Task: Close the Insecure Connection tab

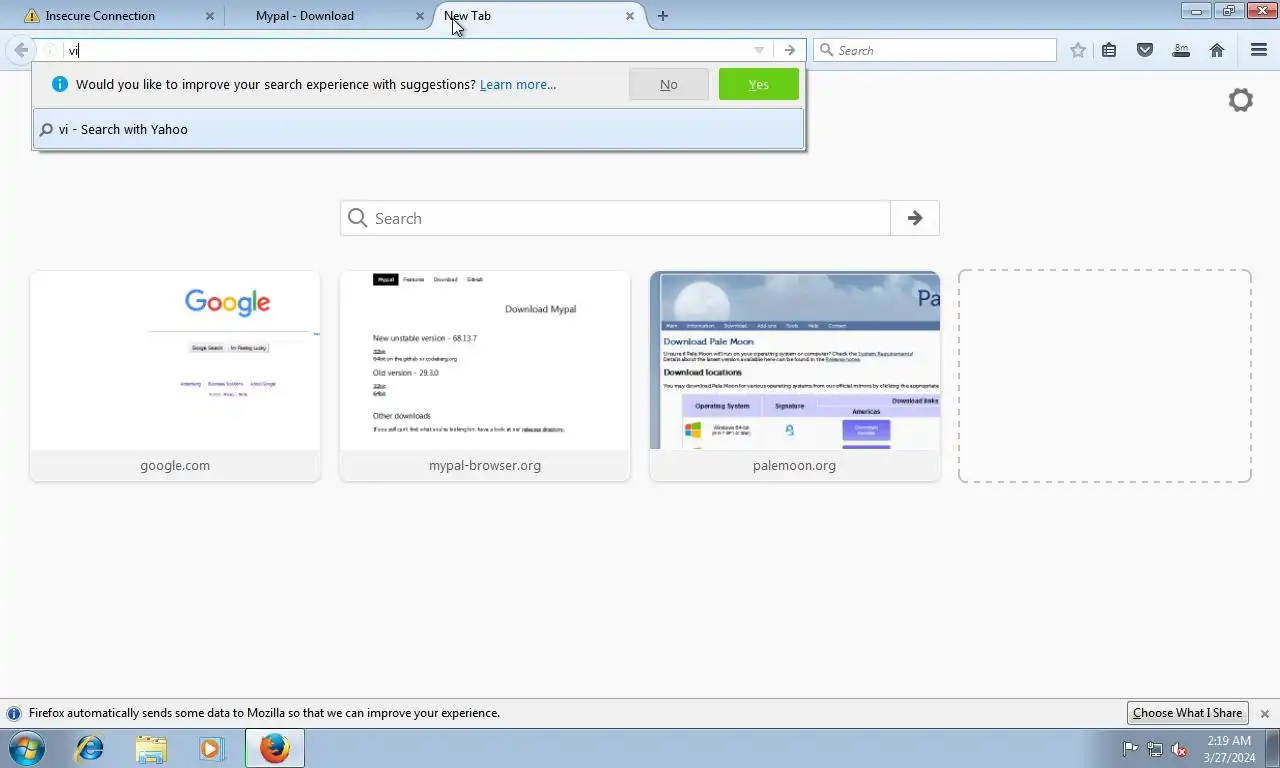Action: point(210,16)
